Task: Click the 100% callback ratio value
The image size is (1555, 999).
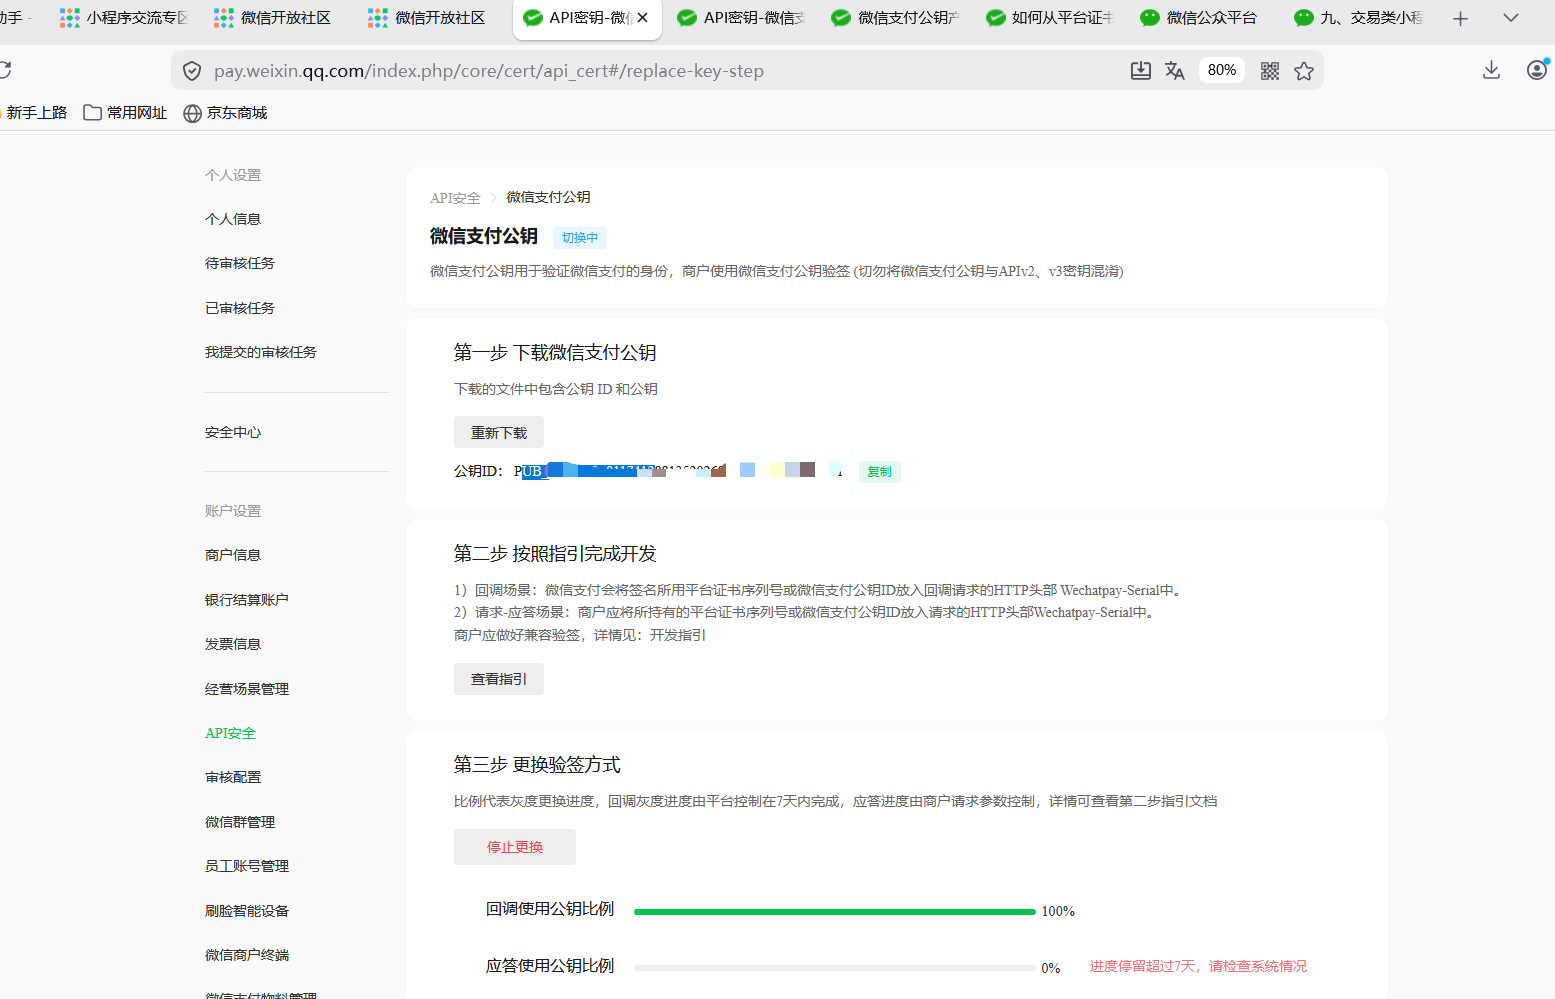Action: [1058, 911]
